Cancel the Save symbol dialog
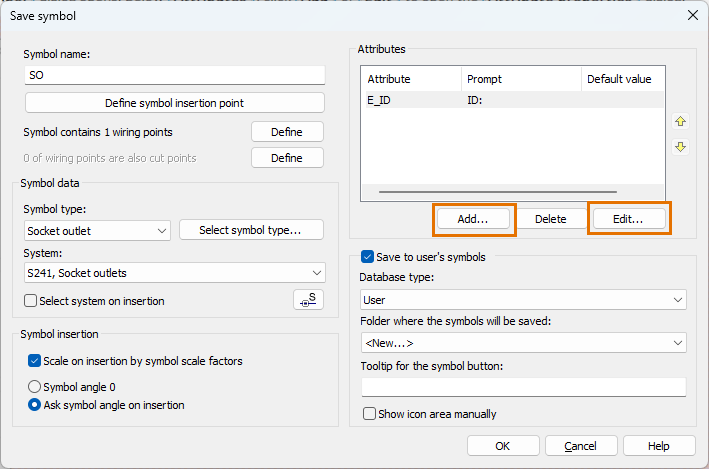The height and width of the screenshot is (469, 709). pyautogui.click(x=581, y=446)
